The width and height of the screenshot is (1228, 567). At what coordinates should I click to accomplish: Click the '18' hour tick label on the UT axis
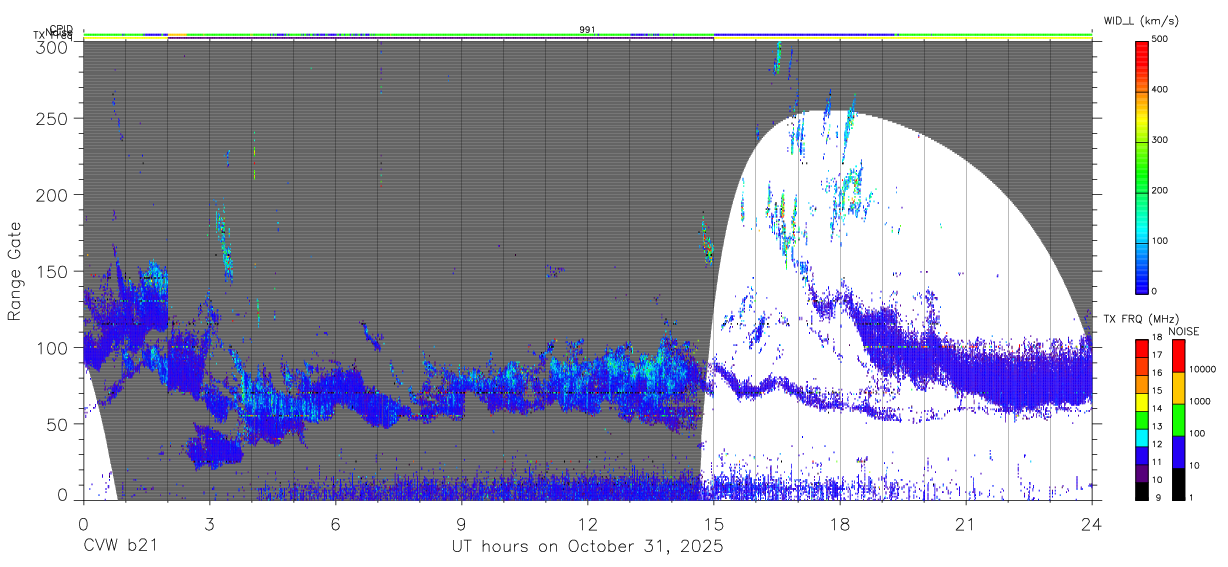click(x=840, y=524)
